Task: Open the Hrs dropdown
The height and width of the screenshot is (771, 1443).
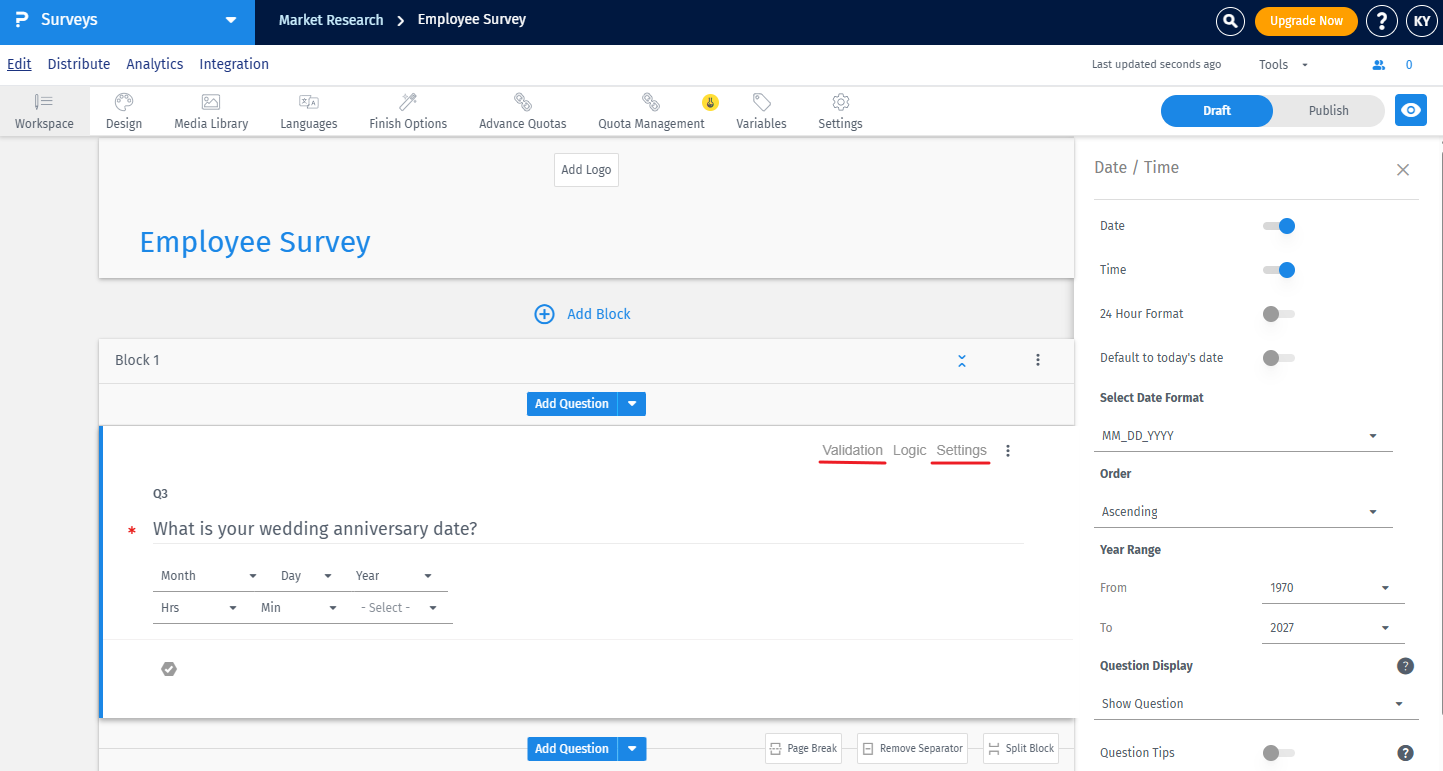Action: 199,608
